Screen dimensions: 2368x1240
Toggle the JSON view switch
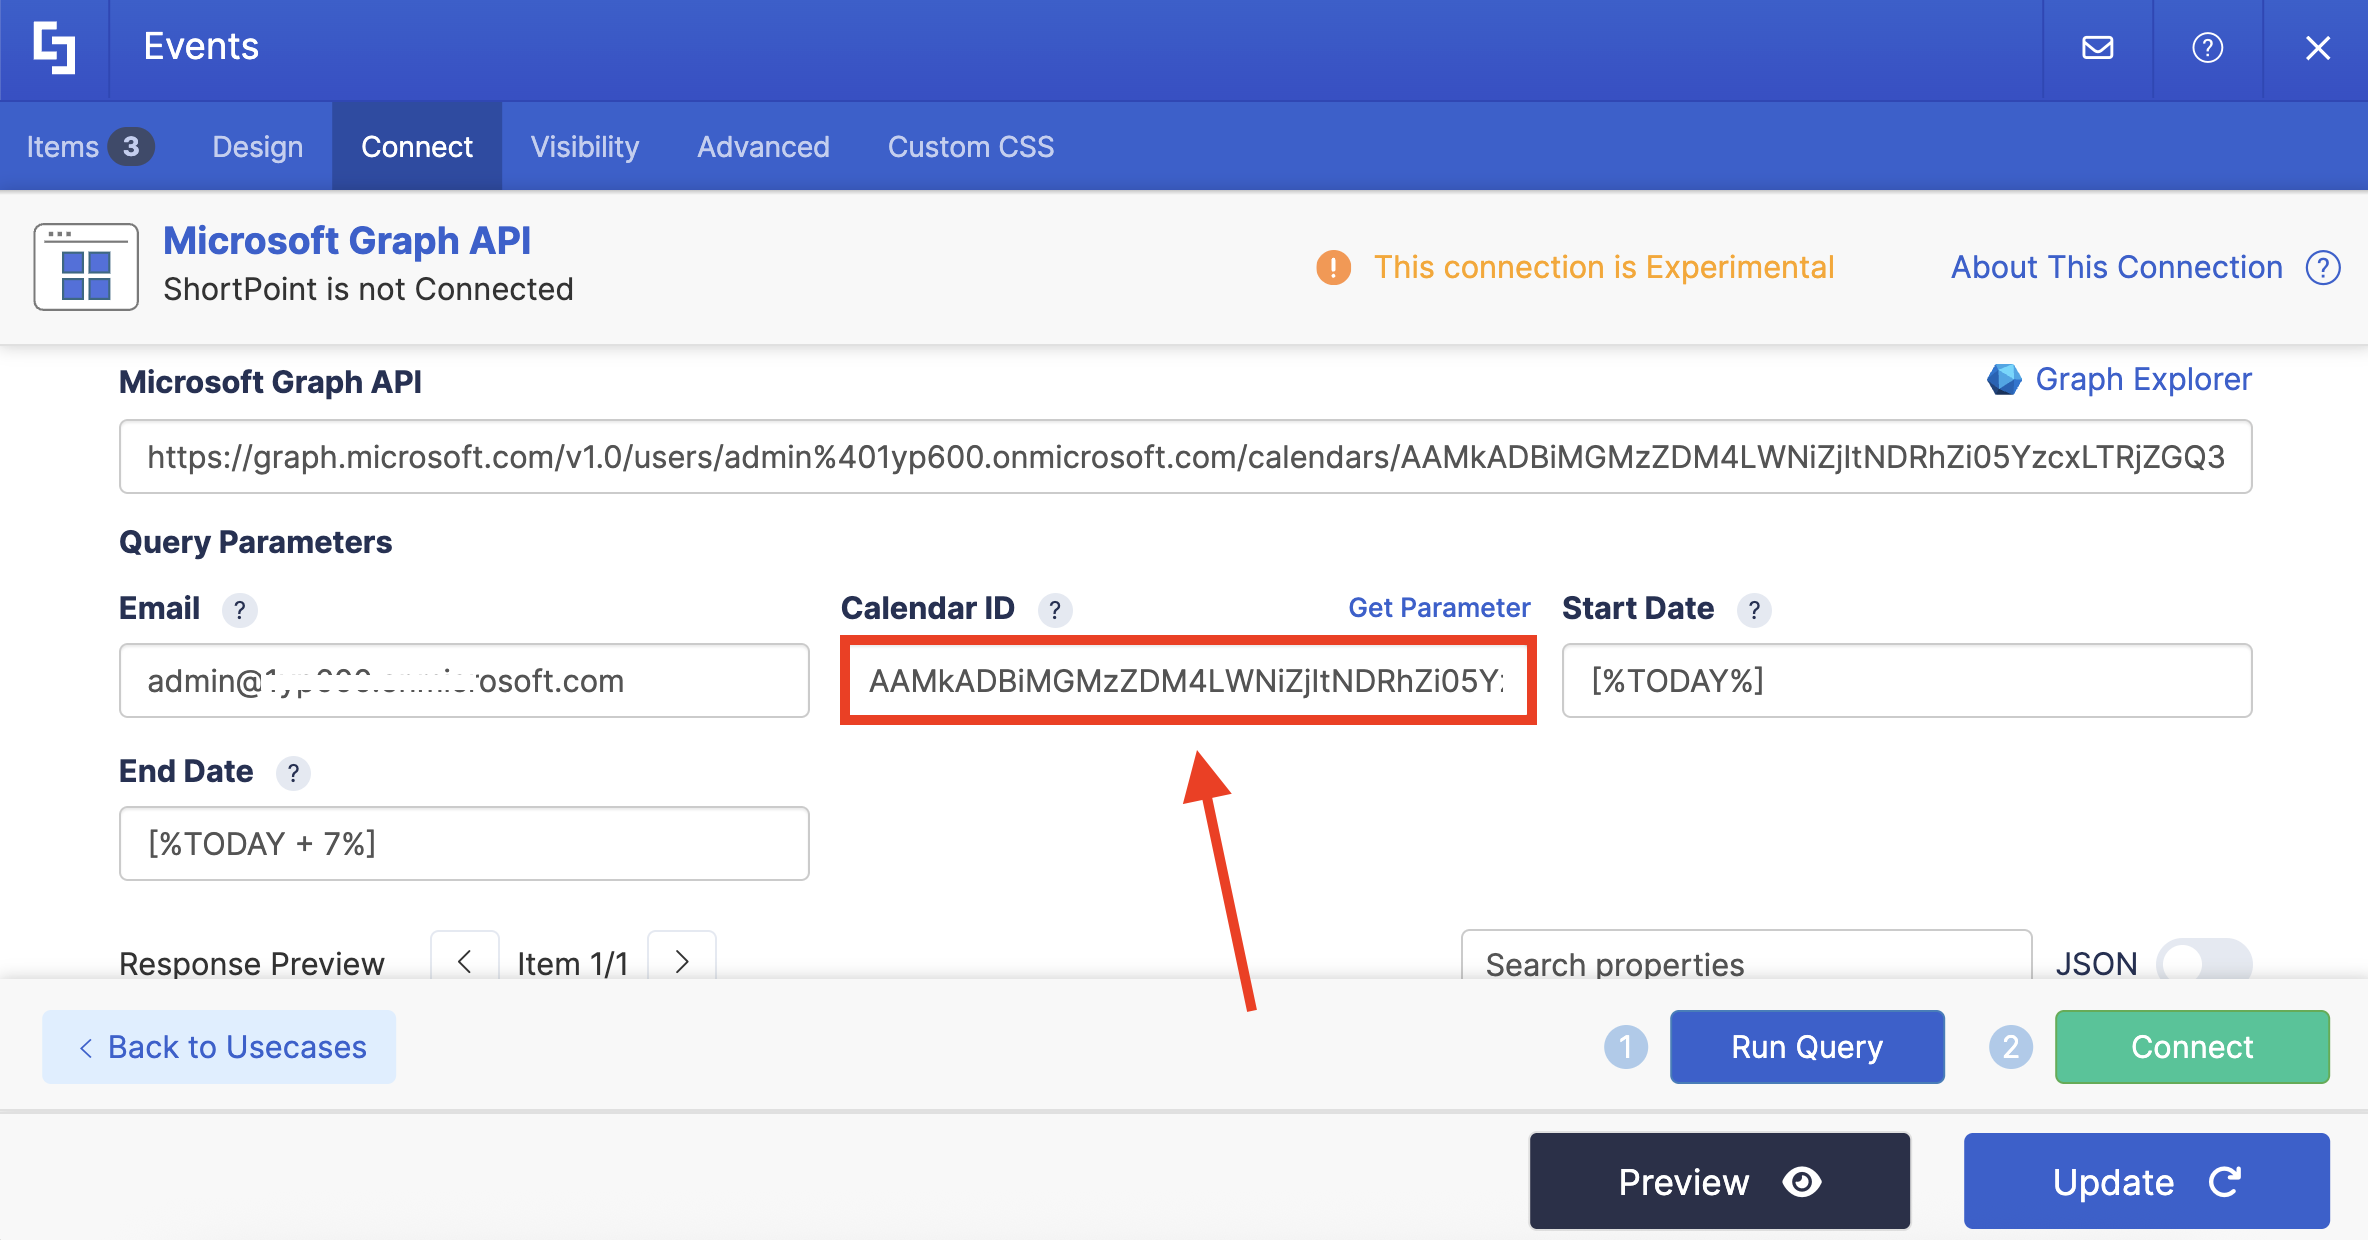pos(2203,962)
